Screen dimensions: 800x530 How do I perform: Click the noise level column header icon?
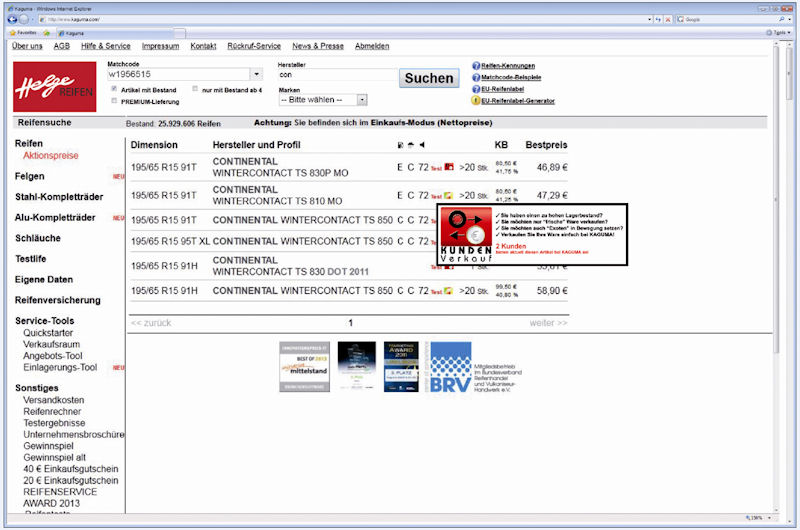[422, 145]
